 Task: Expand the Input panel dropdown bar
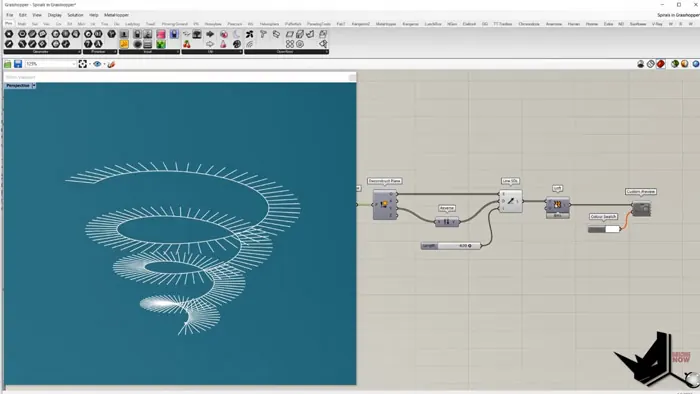tap(149, 52)
